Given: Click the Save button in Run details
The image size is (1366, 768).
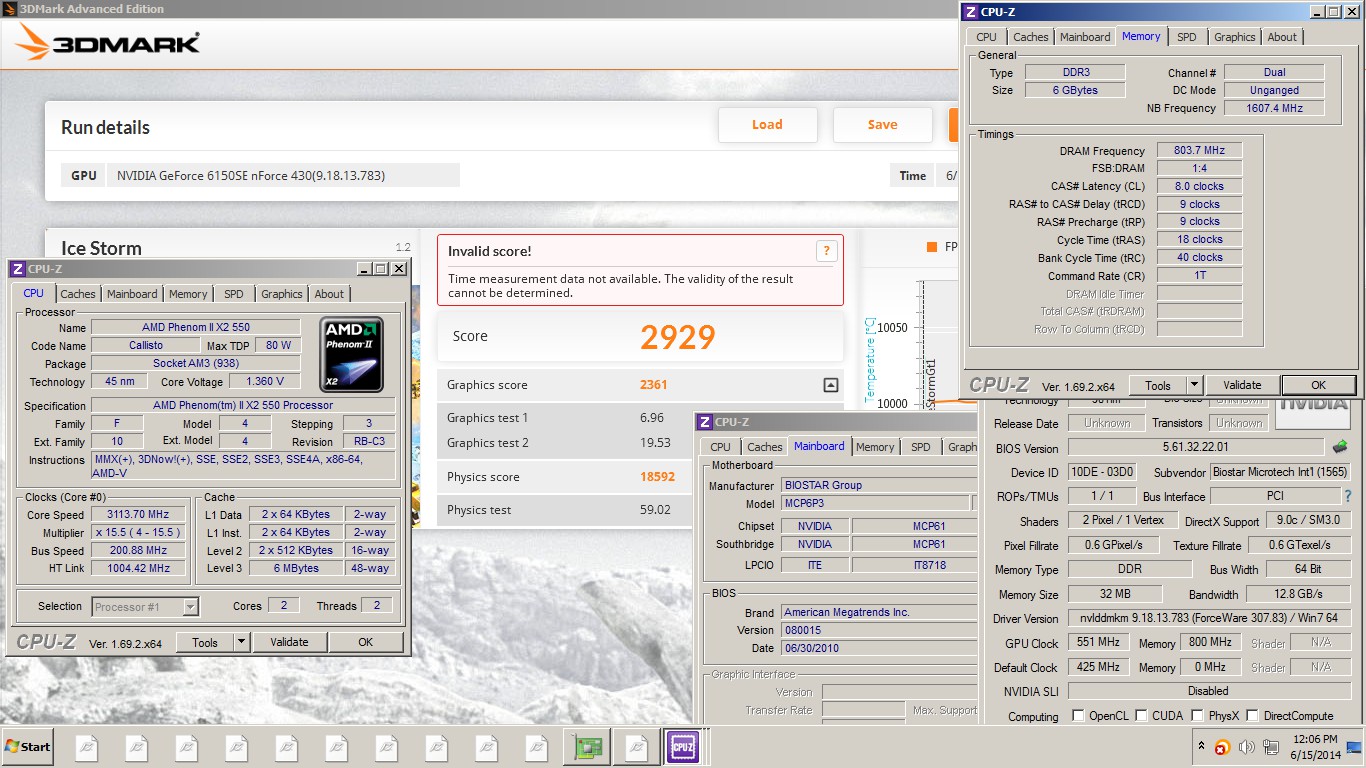Looking at the screenshot, I should coord(882,124).
